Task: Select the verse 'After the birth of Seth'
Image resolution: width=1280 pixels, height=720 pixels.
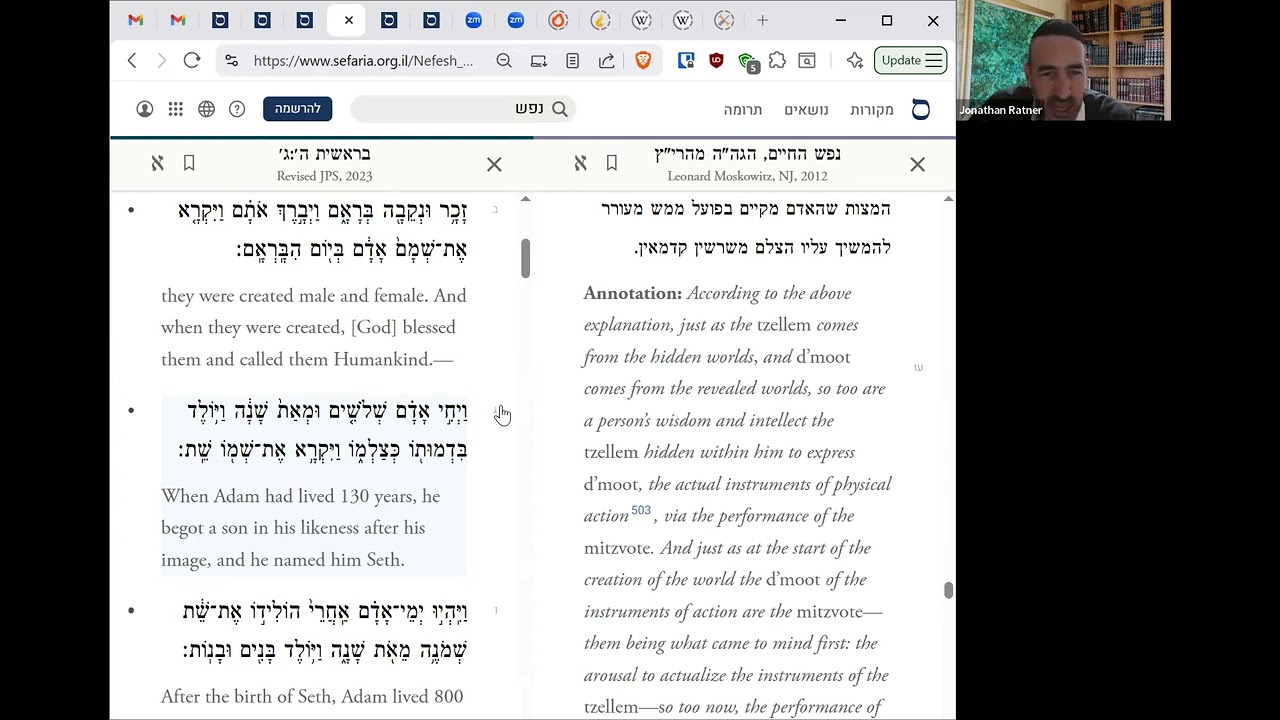Action: (x=312, y=697)
